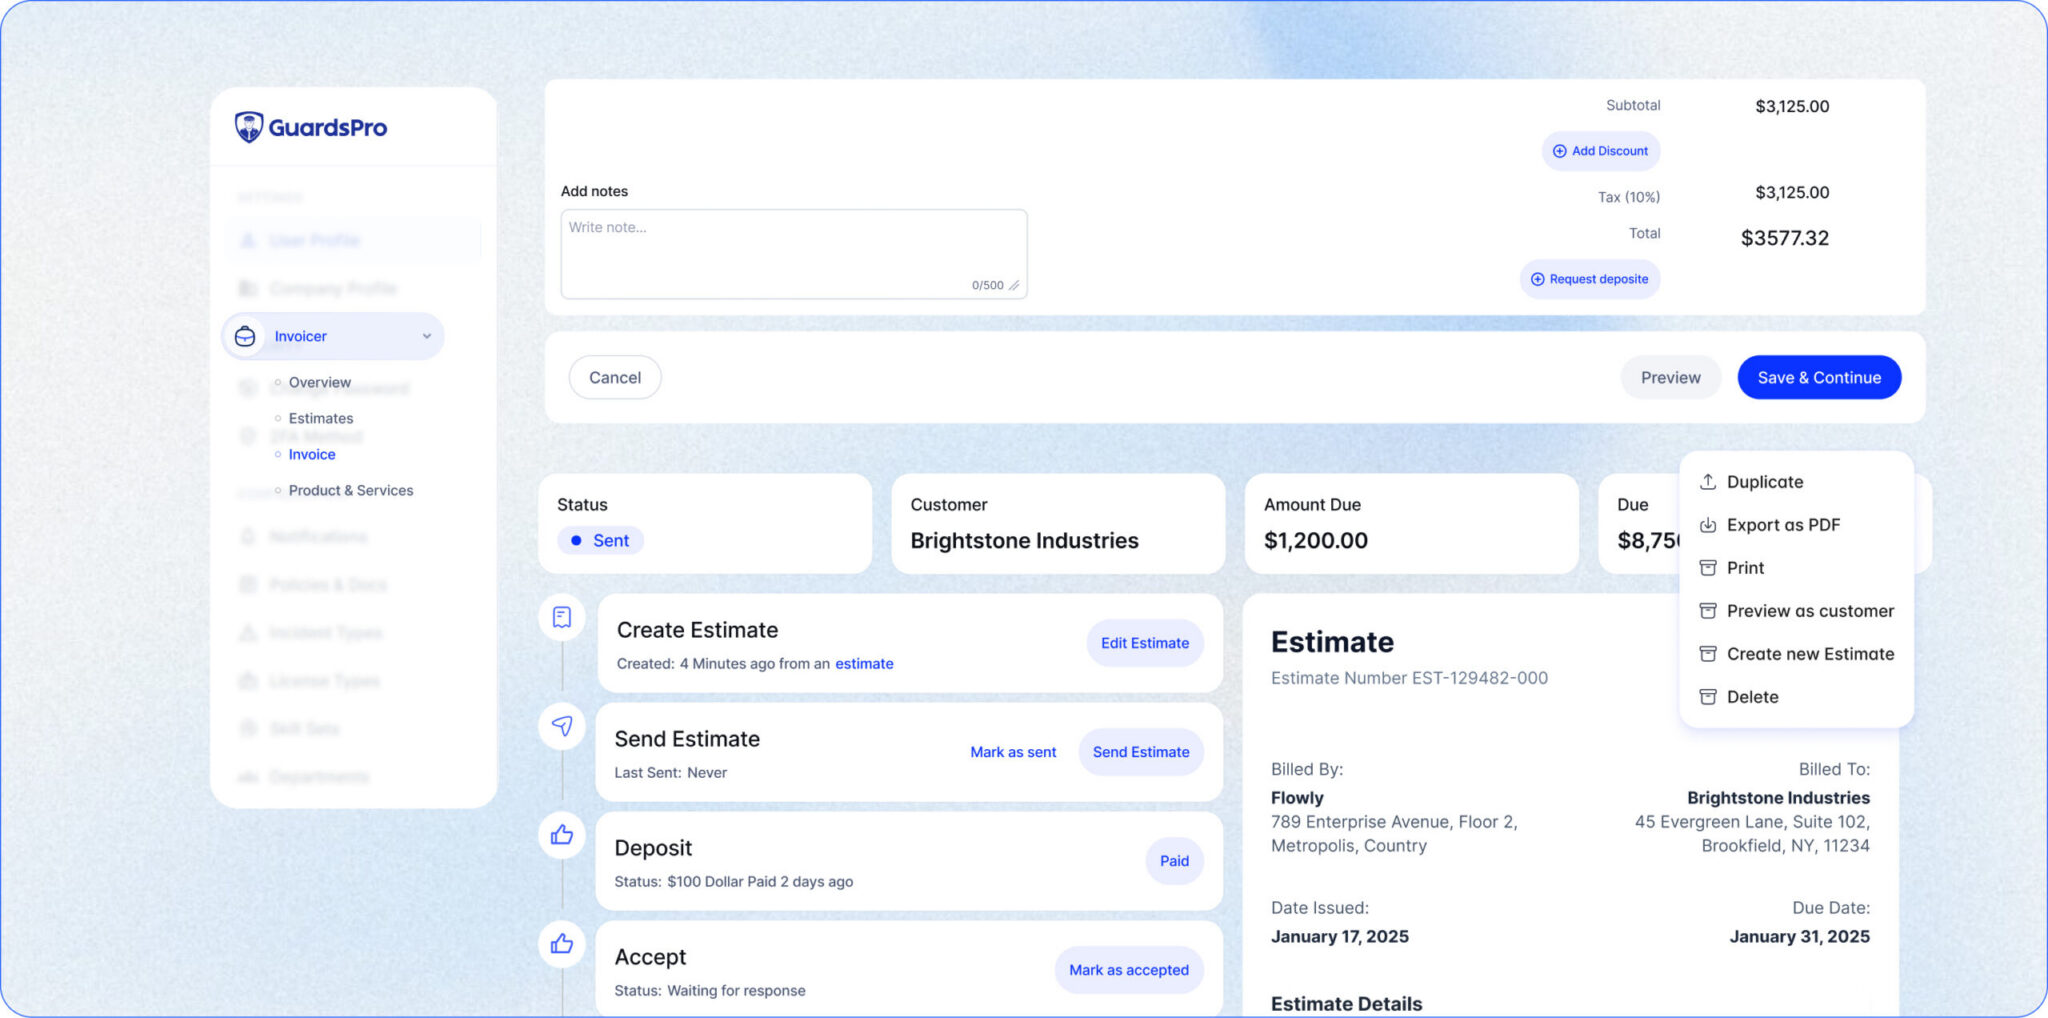This screenshot has height=1018, width=2048.
Task: Click the Accept thumbs-up step icon
Action: point(562,944)
